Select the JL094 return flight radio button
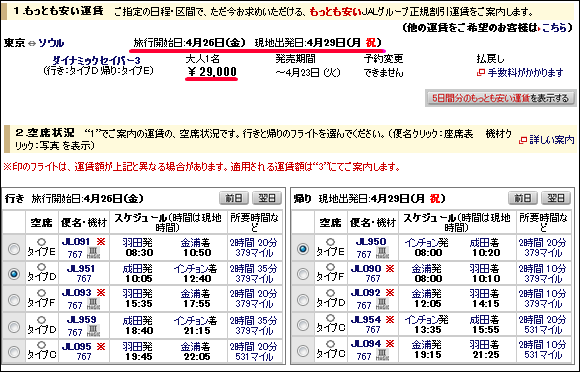Screen dimensions: 580x372 coord(303,351)
